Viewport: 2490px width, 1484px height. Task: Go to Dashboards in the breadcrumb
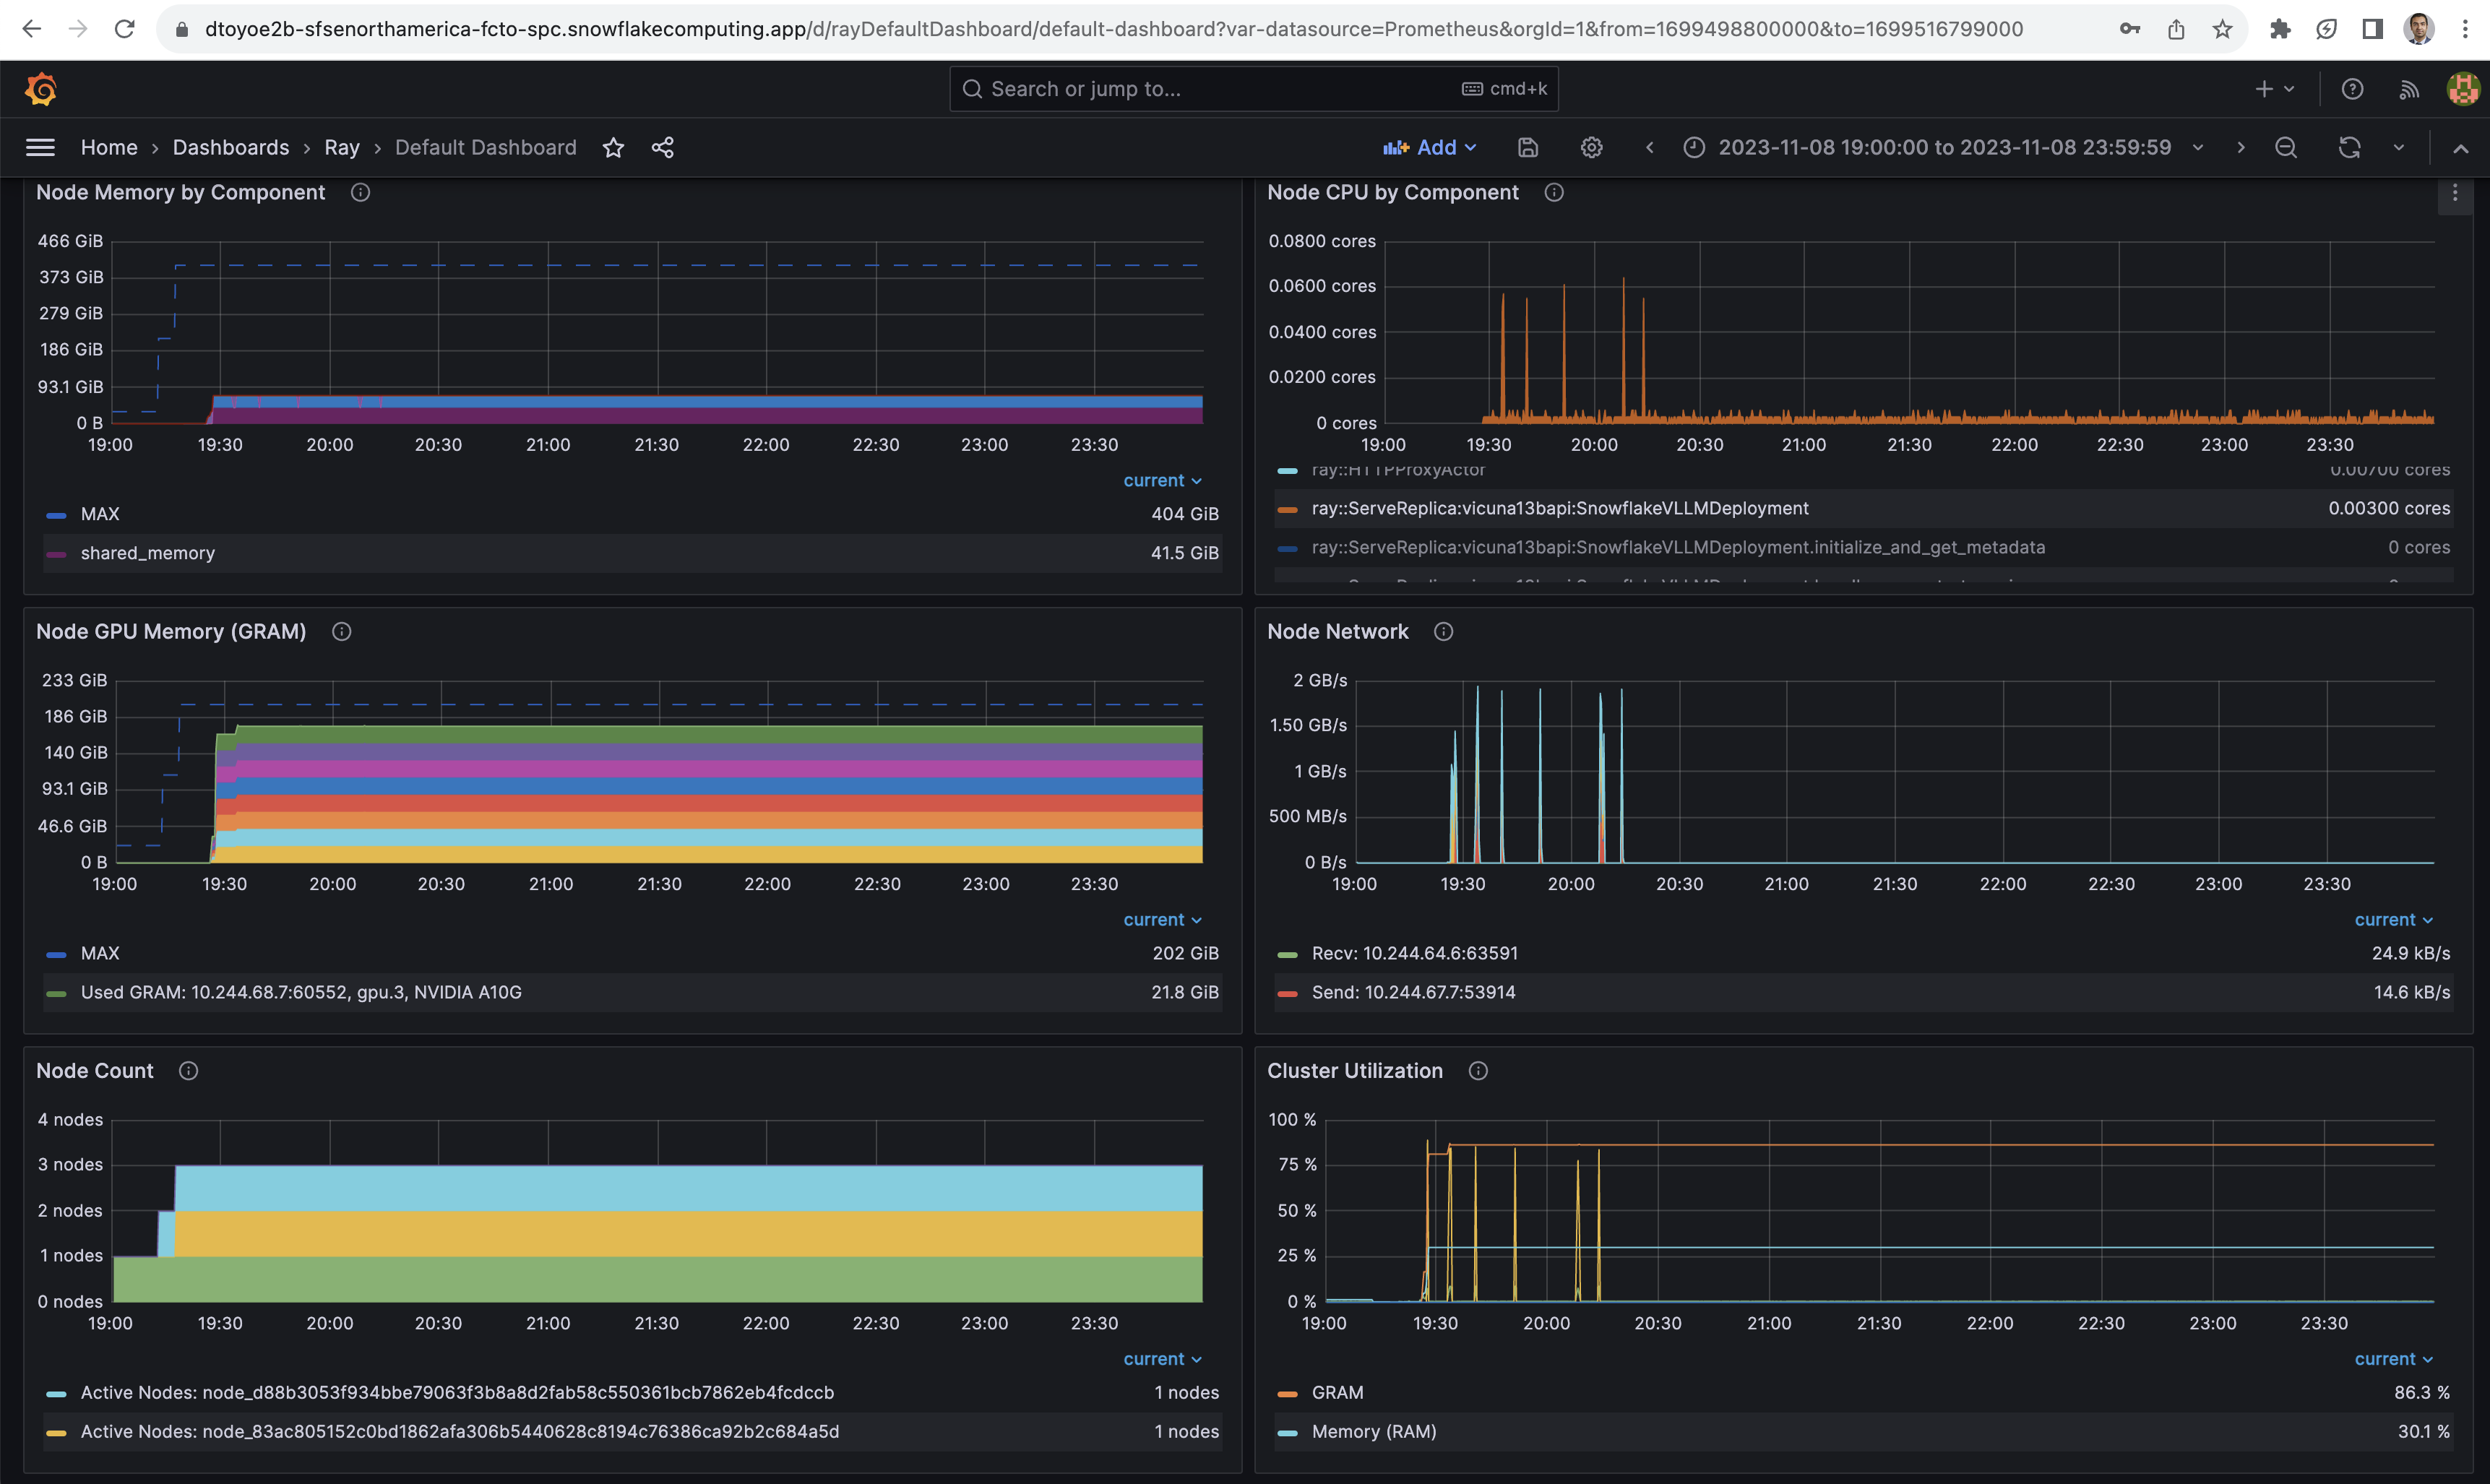point(230,148)
